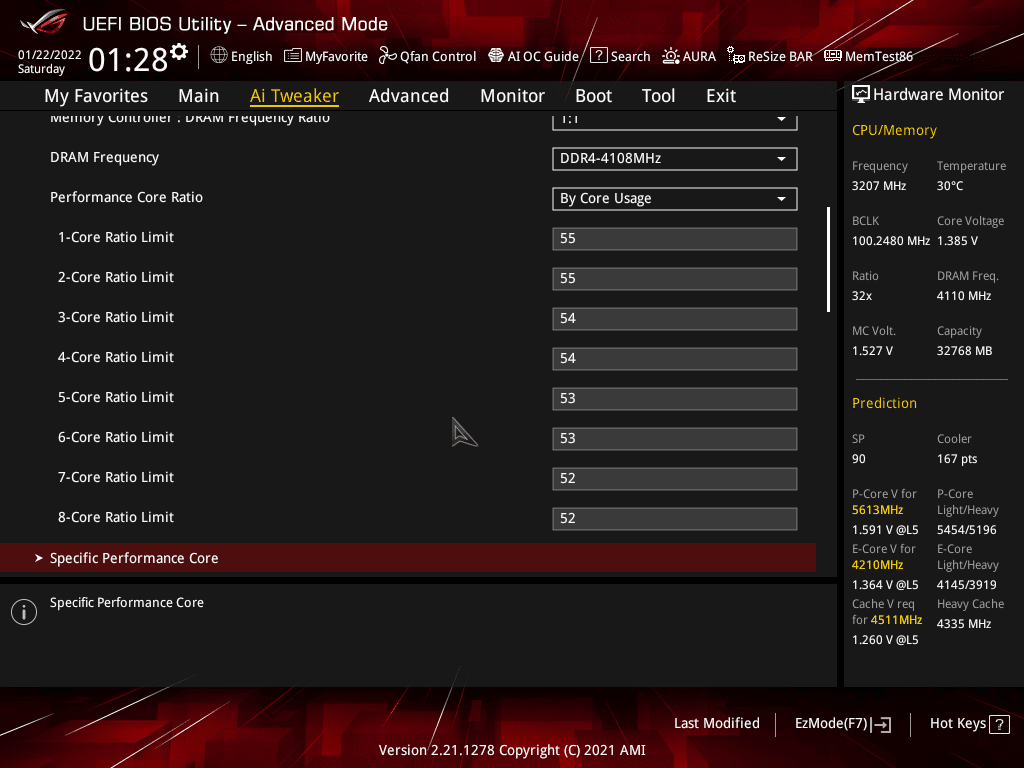The width and height of the screenshot is (1024, 768).
Task: Open Qfan Control label
Action: pyautogui.click(x=438, y=57)
